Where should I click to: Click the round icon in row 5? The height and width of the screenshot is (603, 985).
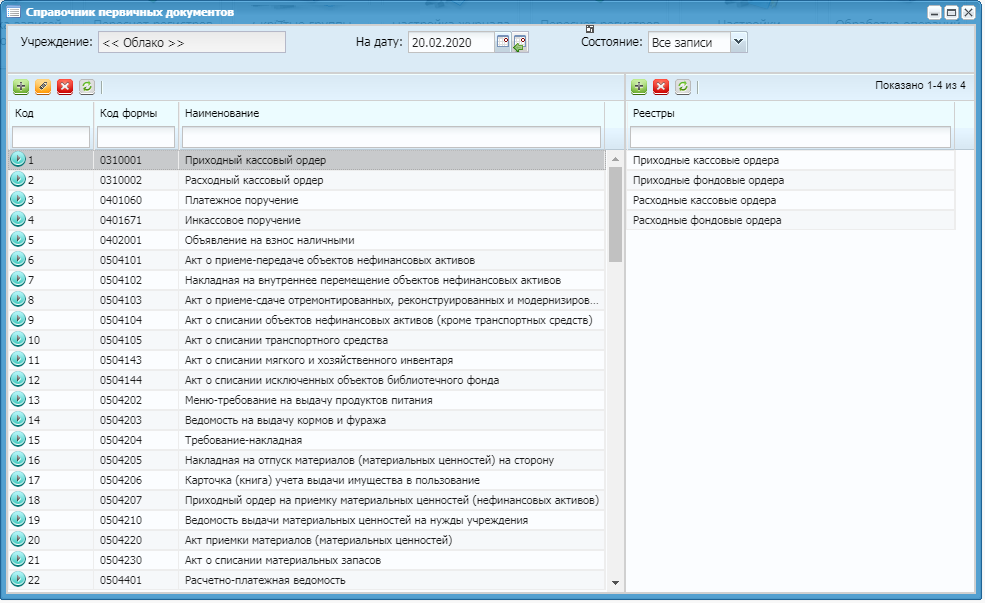pos(18,239)
